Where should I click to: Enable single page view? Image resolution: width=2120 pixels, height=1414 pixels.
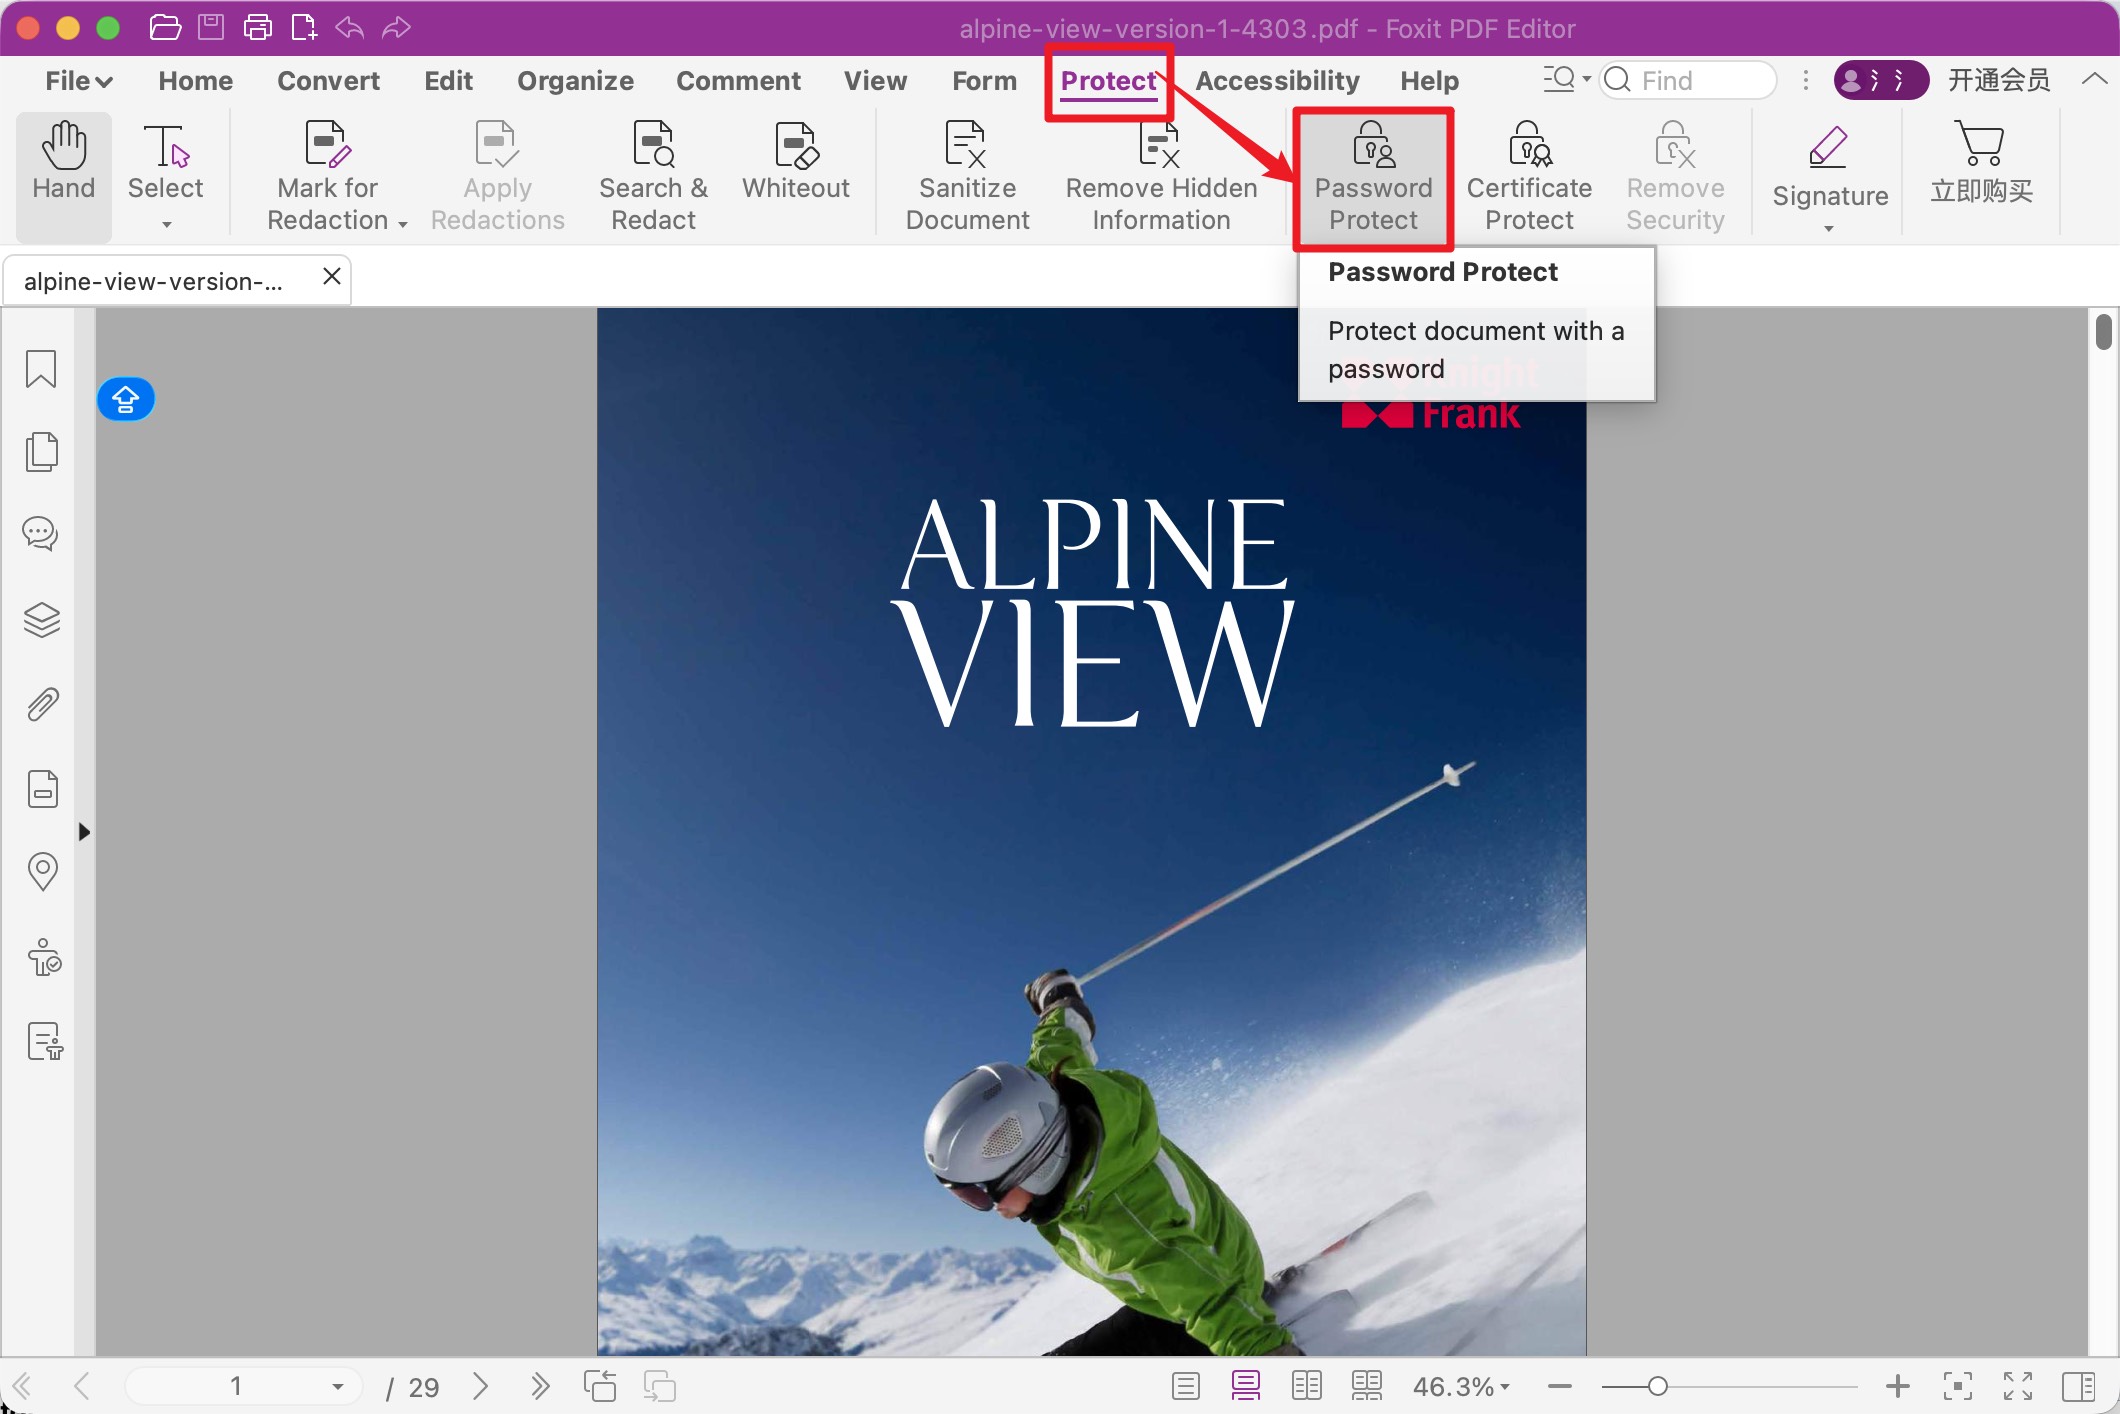tap(1186, 1386)
